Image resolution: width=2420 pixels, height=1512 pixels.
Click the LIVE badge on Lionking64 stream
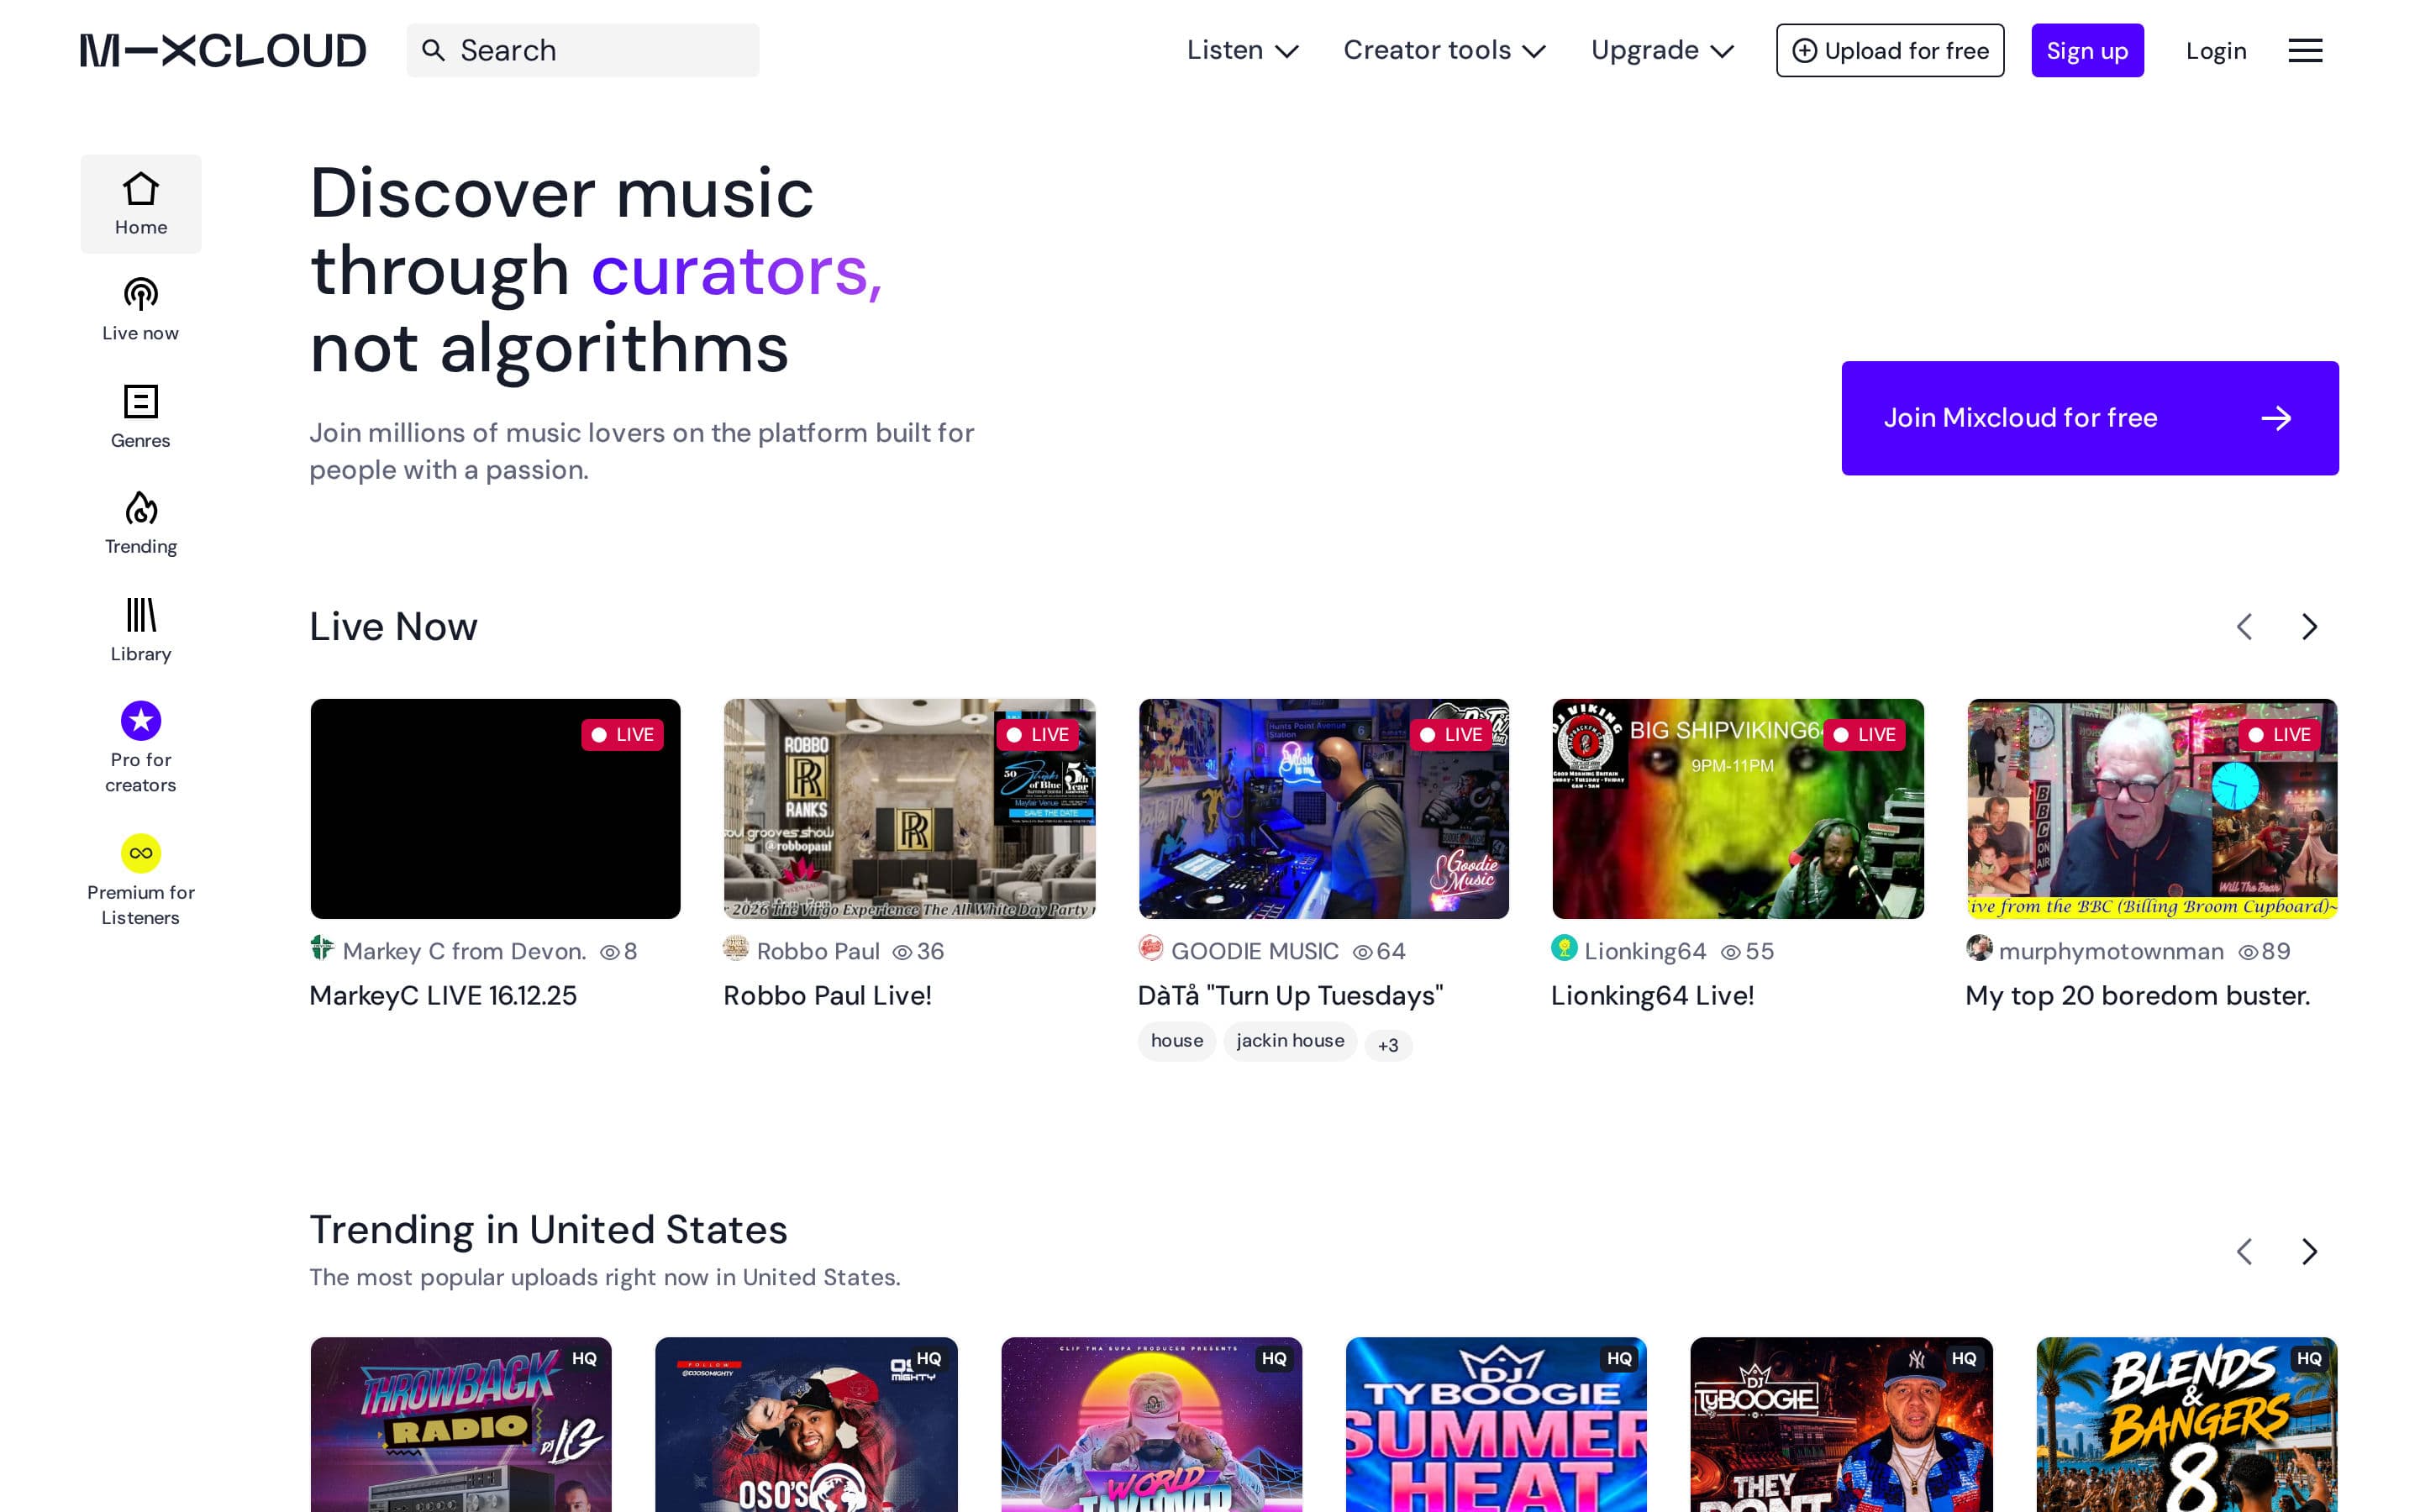click(1864, 735)
